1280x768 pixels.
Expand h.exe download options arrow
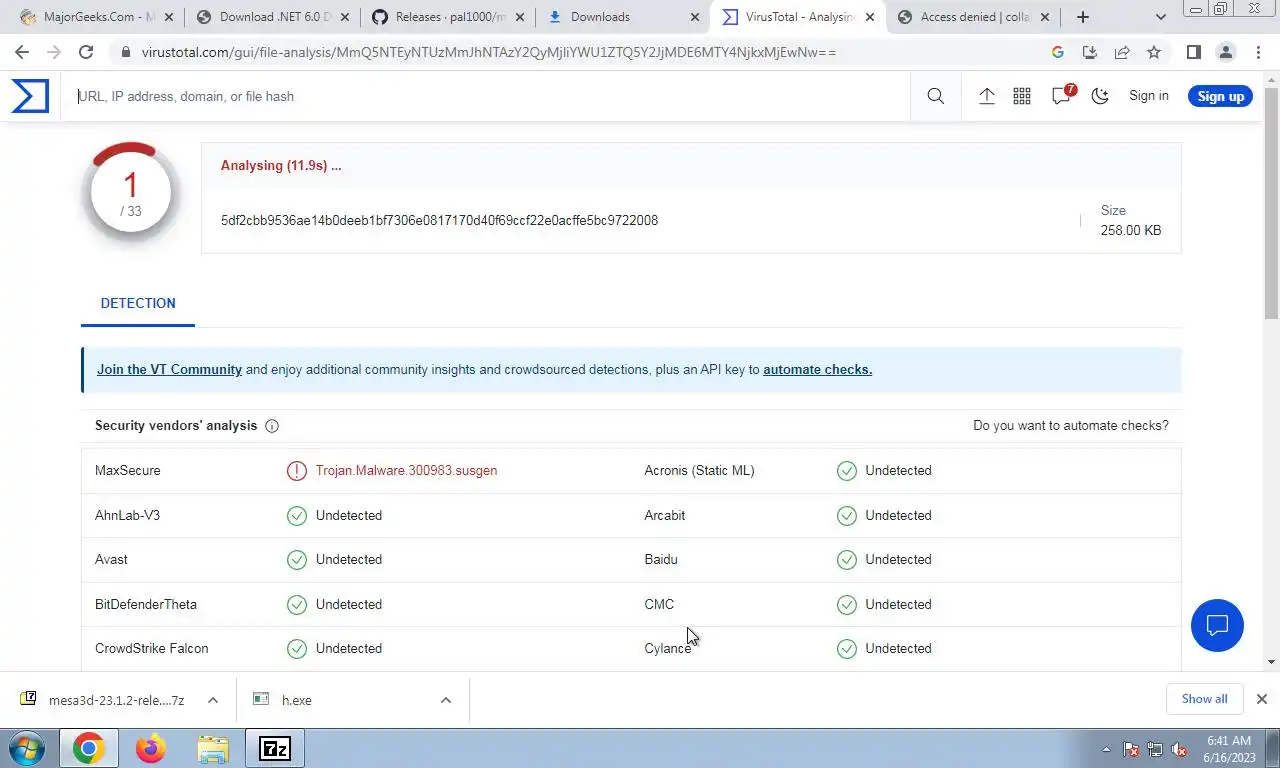[446, 700]
